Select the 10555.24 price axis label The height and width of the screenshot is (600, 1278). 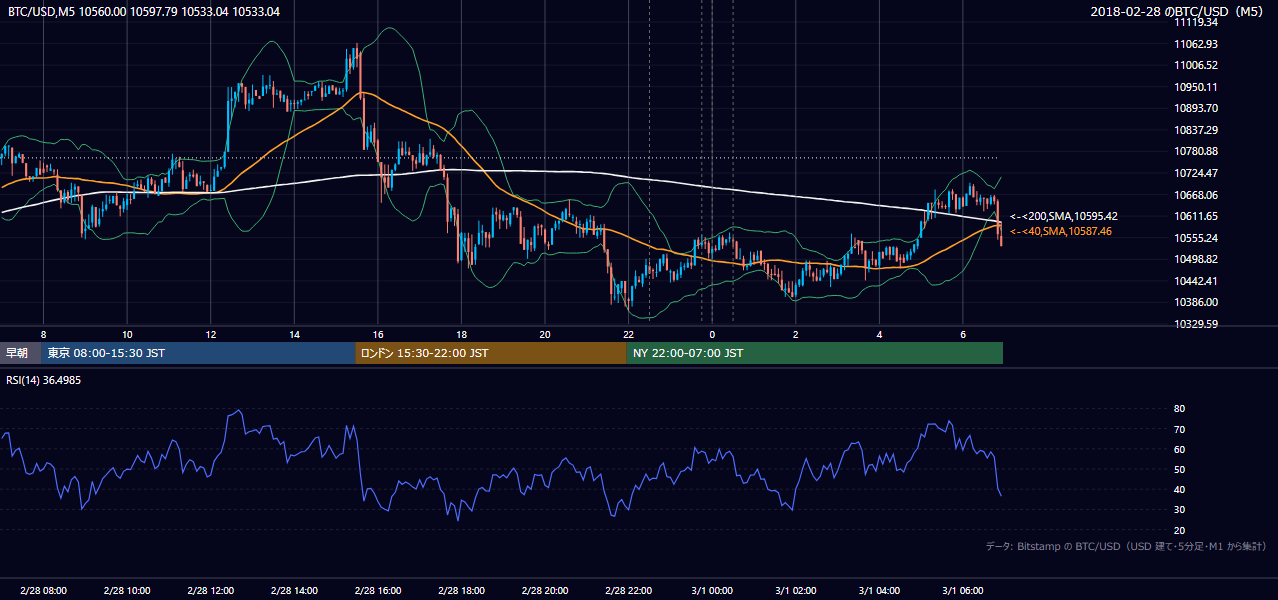click(1196, 238)
